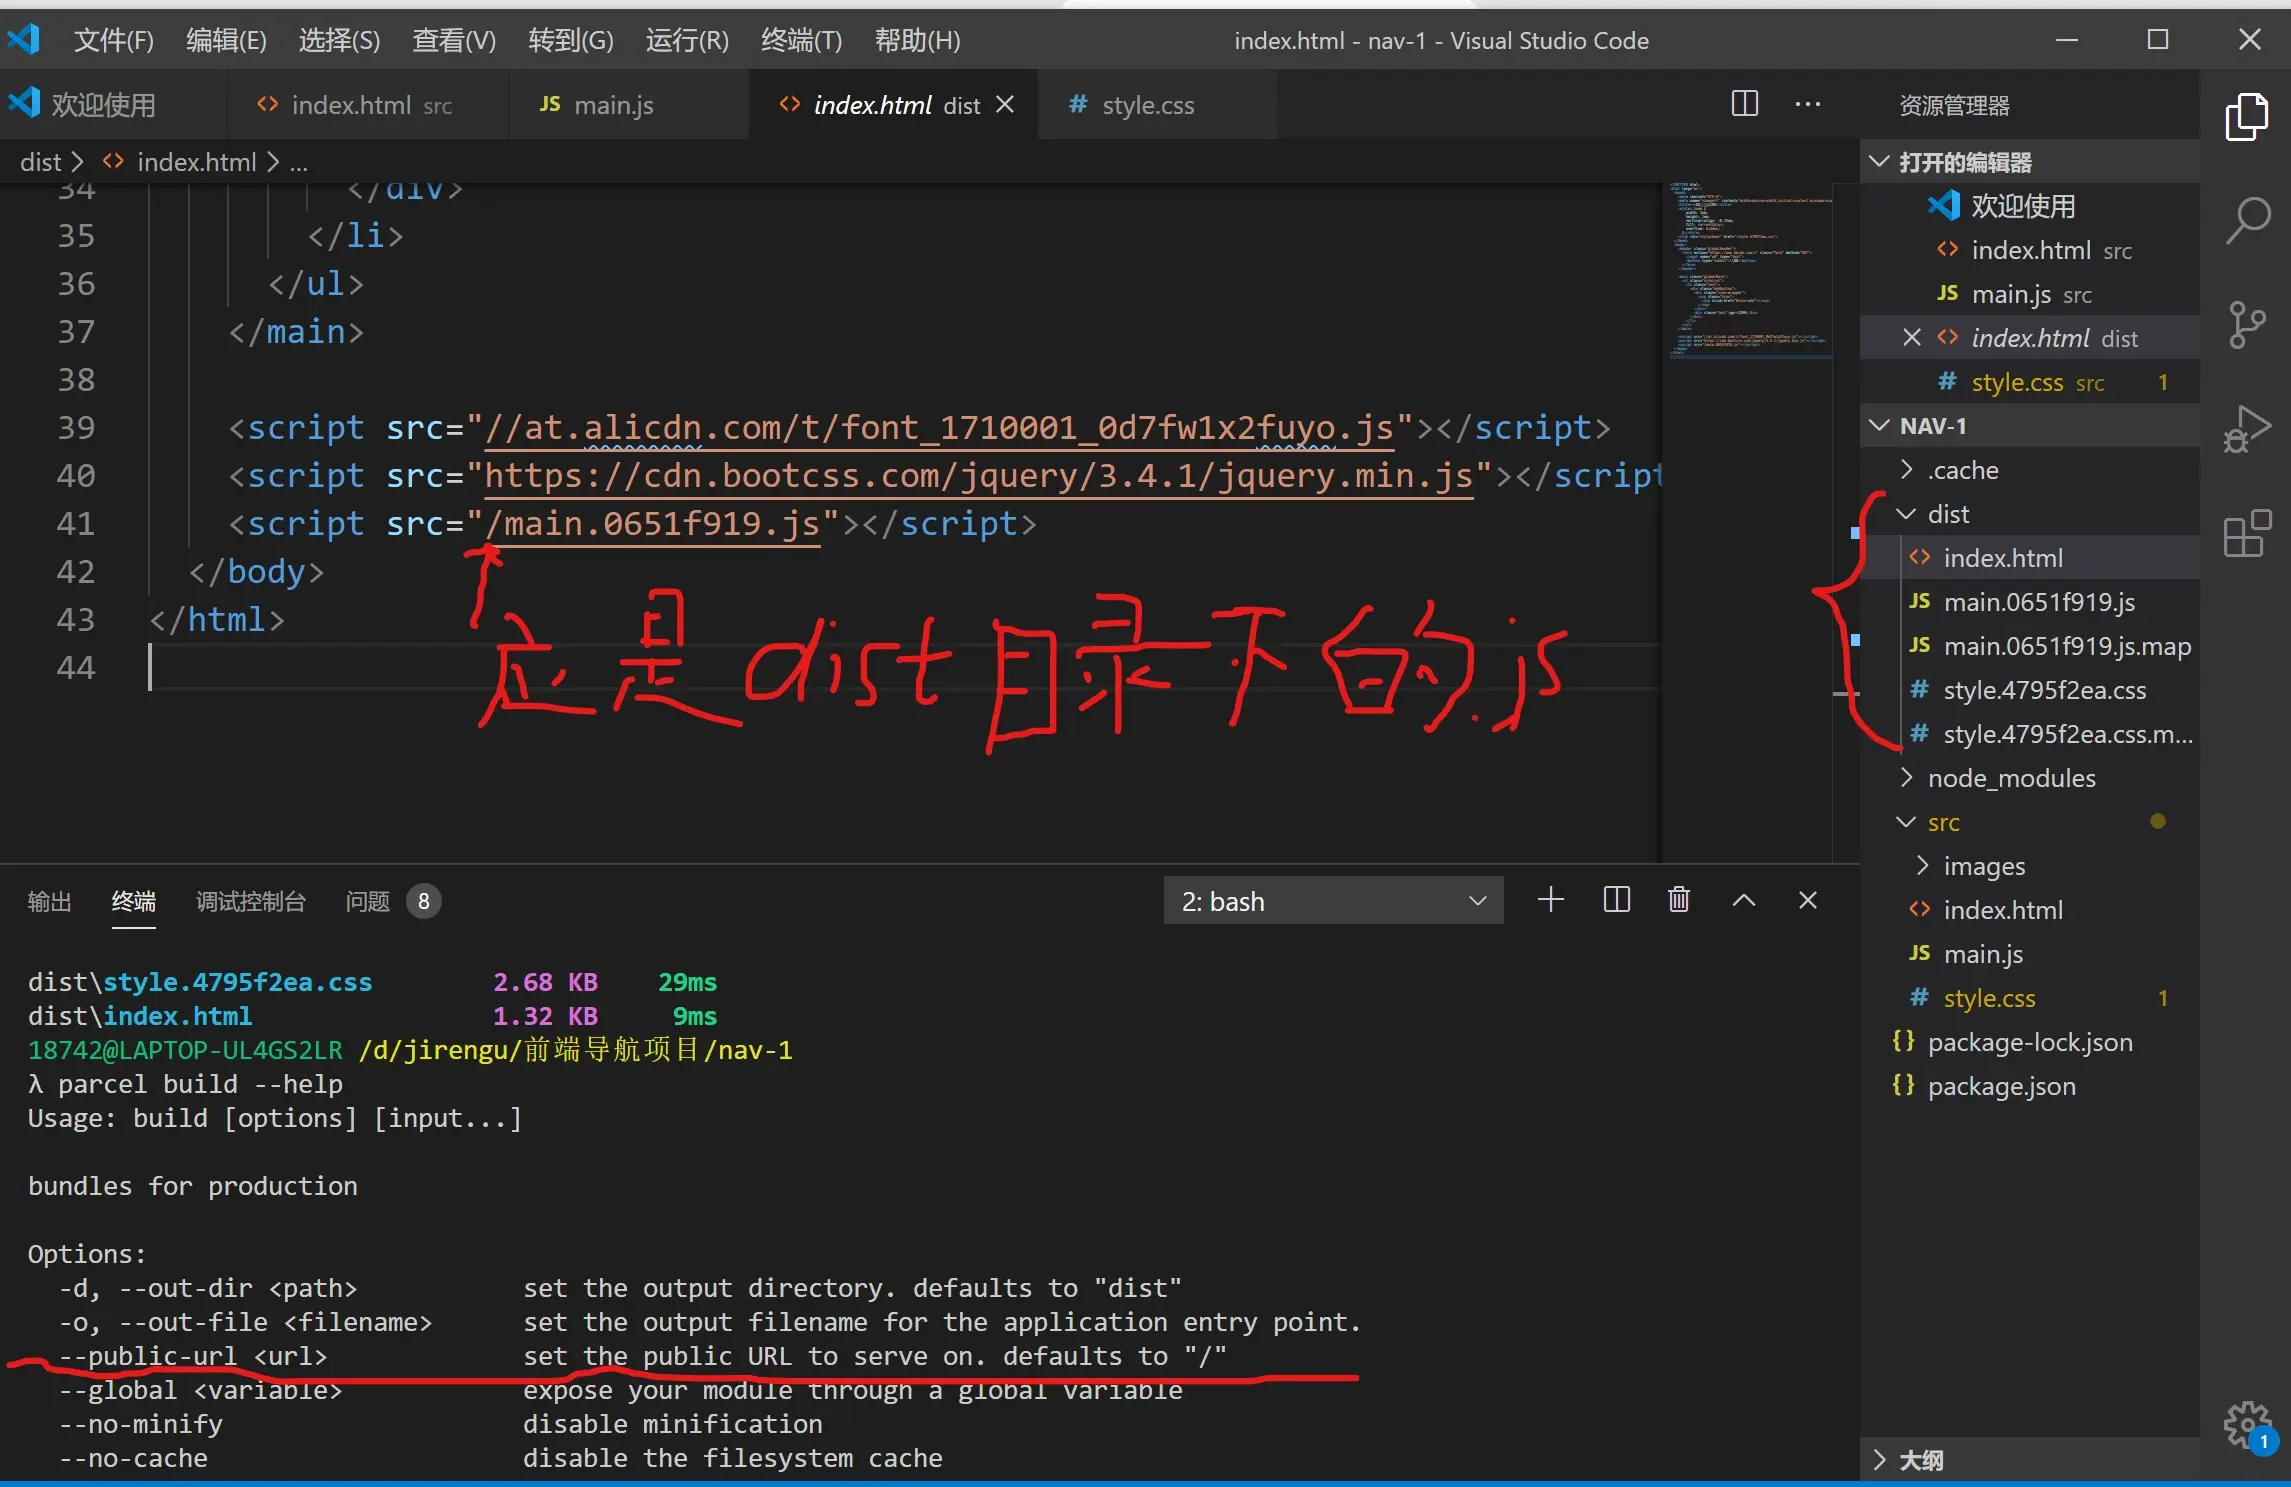Split the editor to the right
Image resolution: width=2291 pixels, height=1487 pixels.
point(1744,104)
